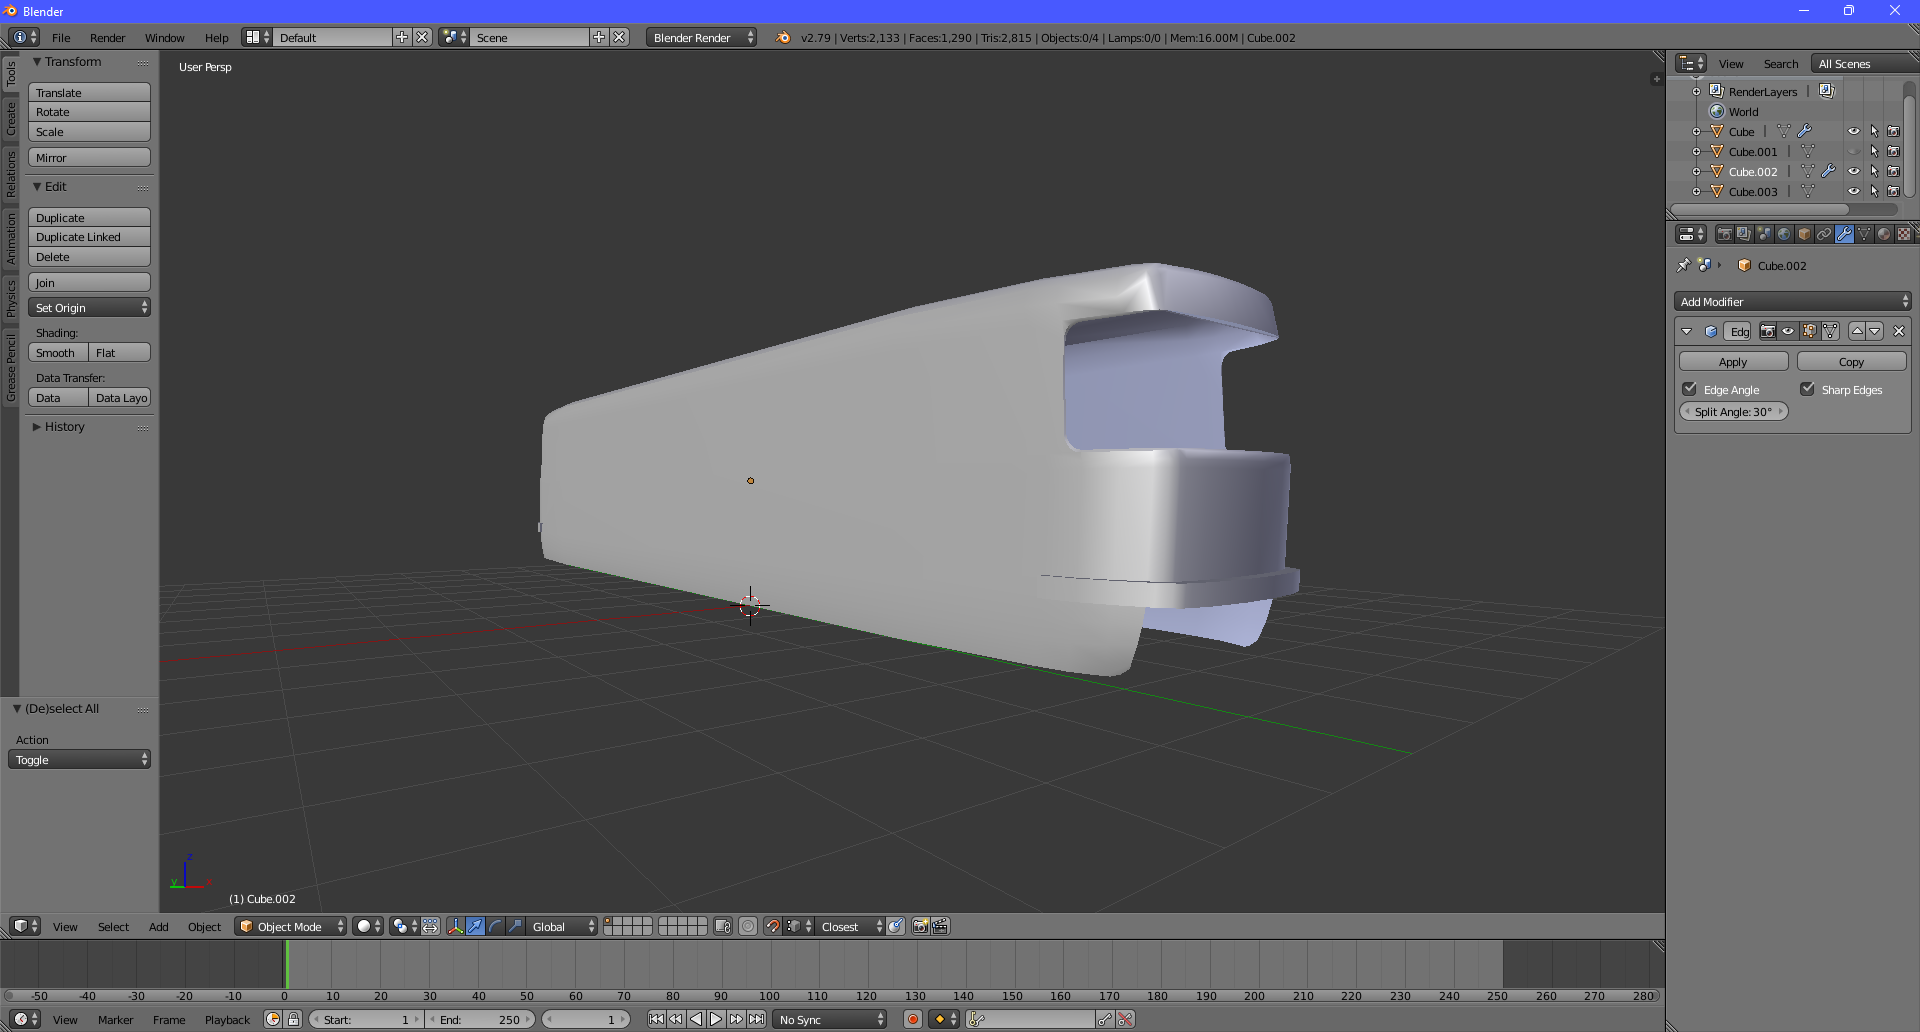1920x1032 pixels.
Task: Uncheck the Sharp Edges option
Action: [1808, 390]
